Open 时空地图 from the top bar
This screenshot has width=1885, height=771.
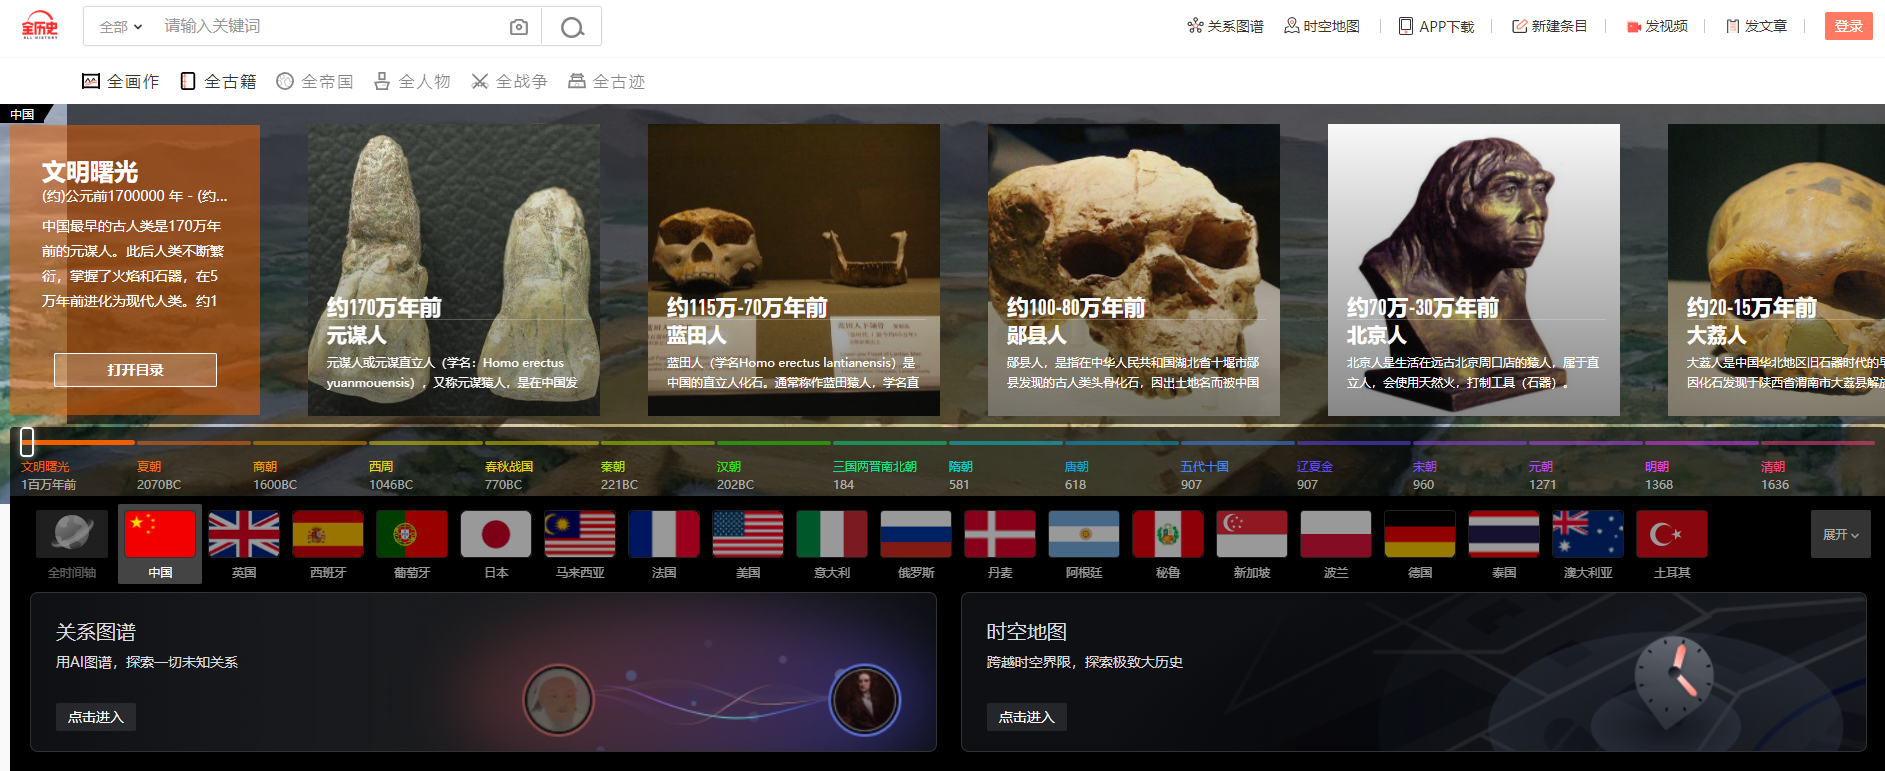click(x=1321, y=26)
